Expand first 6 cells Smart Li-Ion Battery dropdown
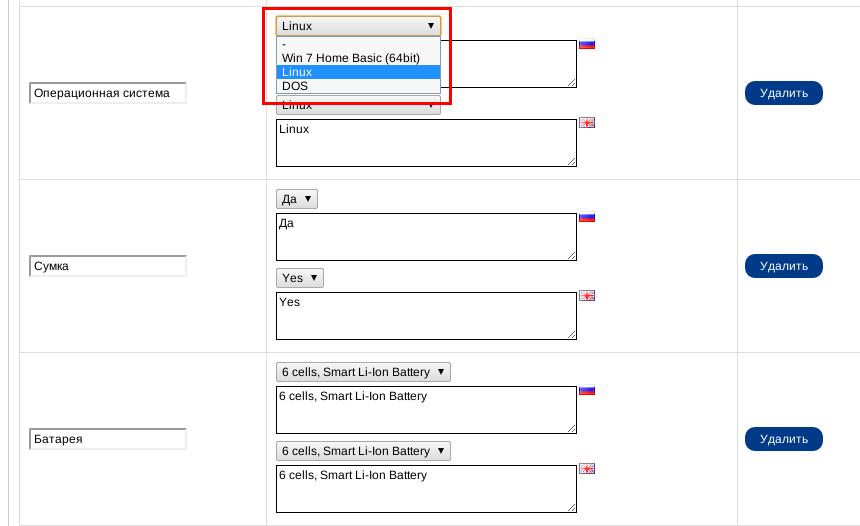Image resolution: width=860 pixels, height=526 pixels. [x=363, y=372]
